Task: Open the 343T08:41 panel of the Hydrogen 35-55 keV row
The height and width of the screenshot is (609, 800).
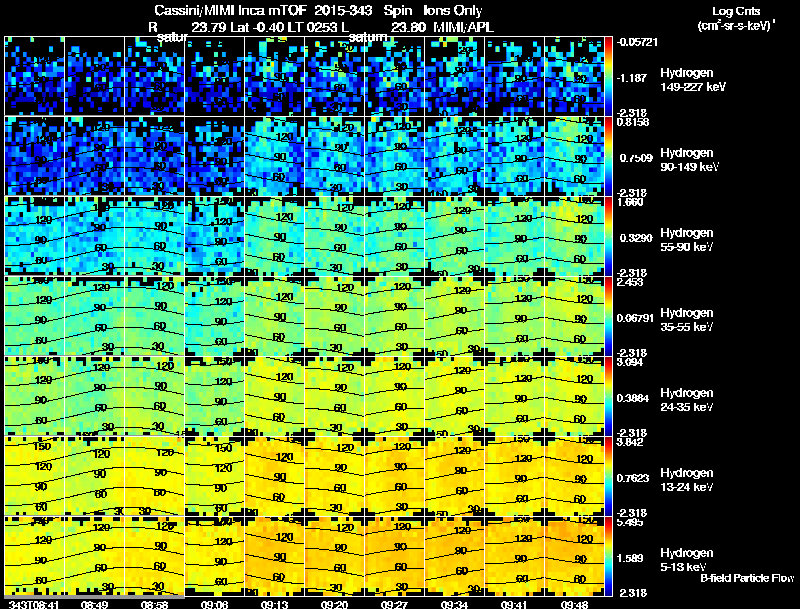Action: tap(35, 316)
